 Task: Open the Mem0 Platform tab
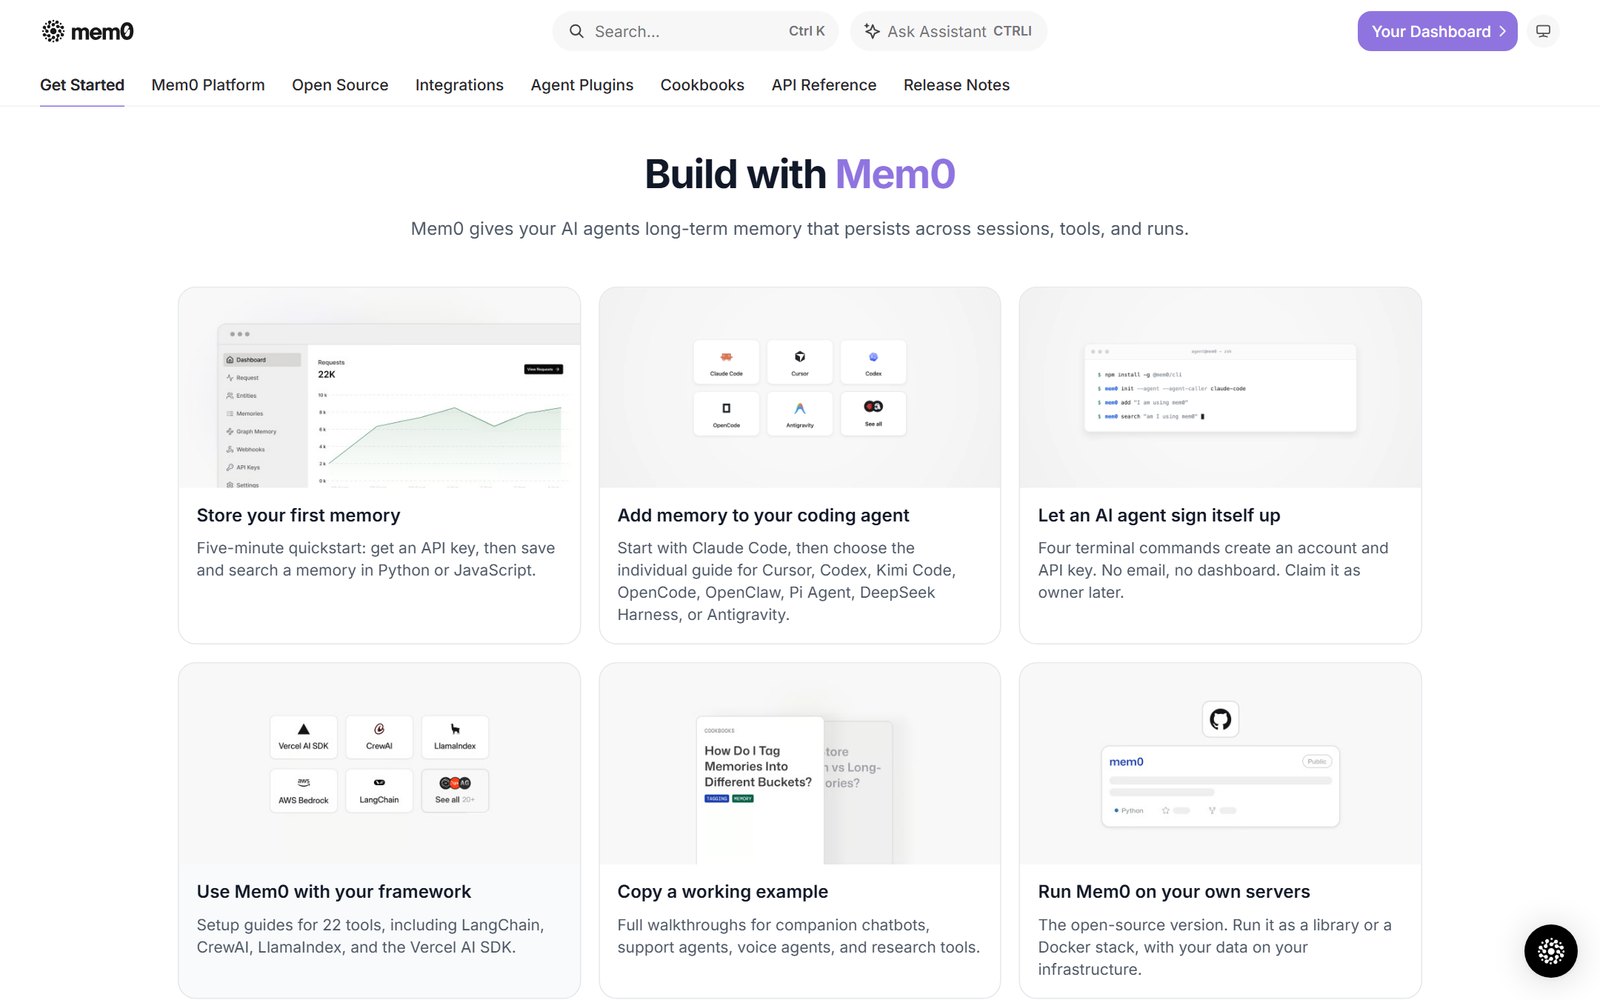pyautogui.click(x=208, y=85)
